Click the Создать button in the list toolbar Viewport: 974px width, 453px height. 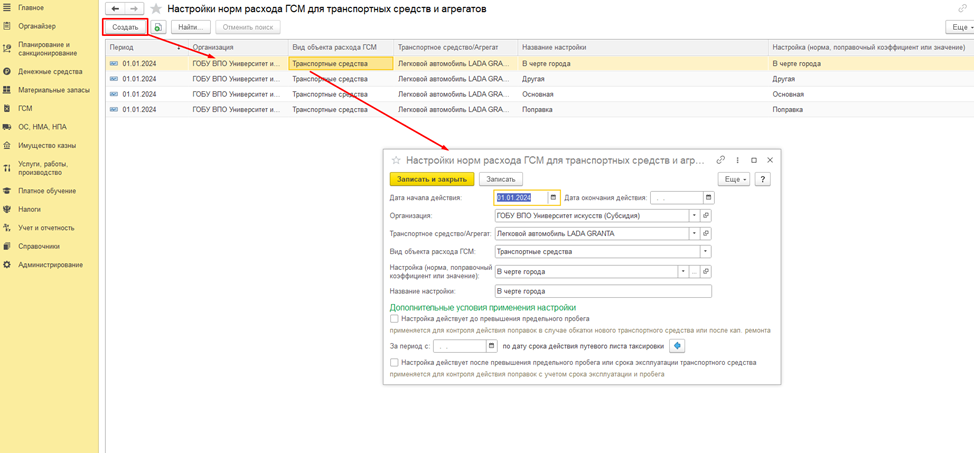pos(125,27)
